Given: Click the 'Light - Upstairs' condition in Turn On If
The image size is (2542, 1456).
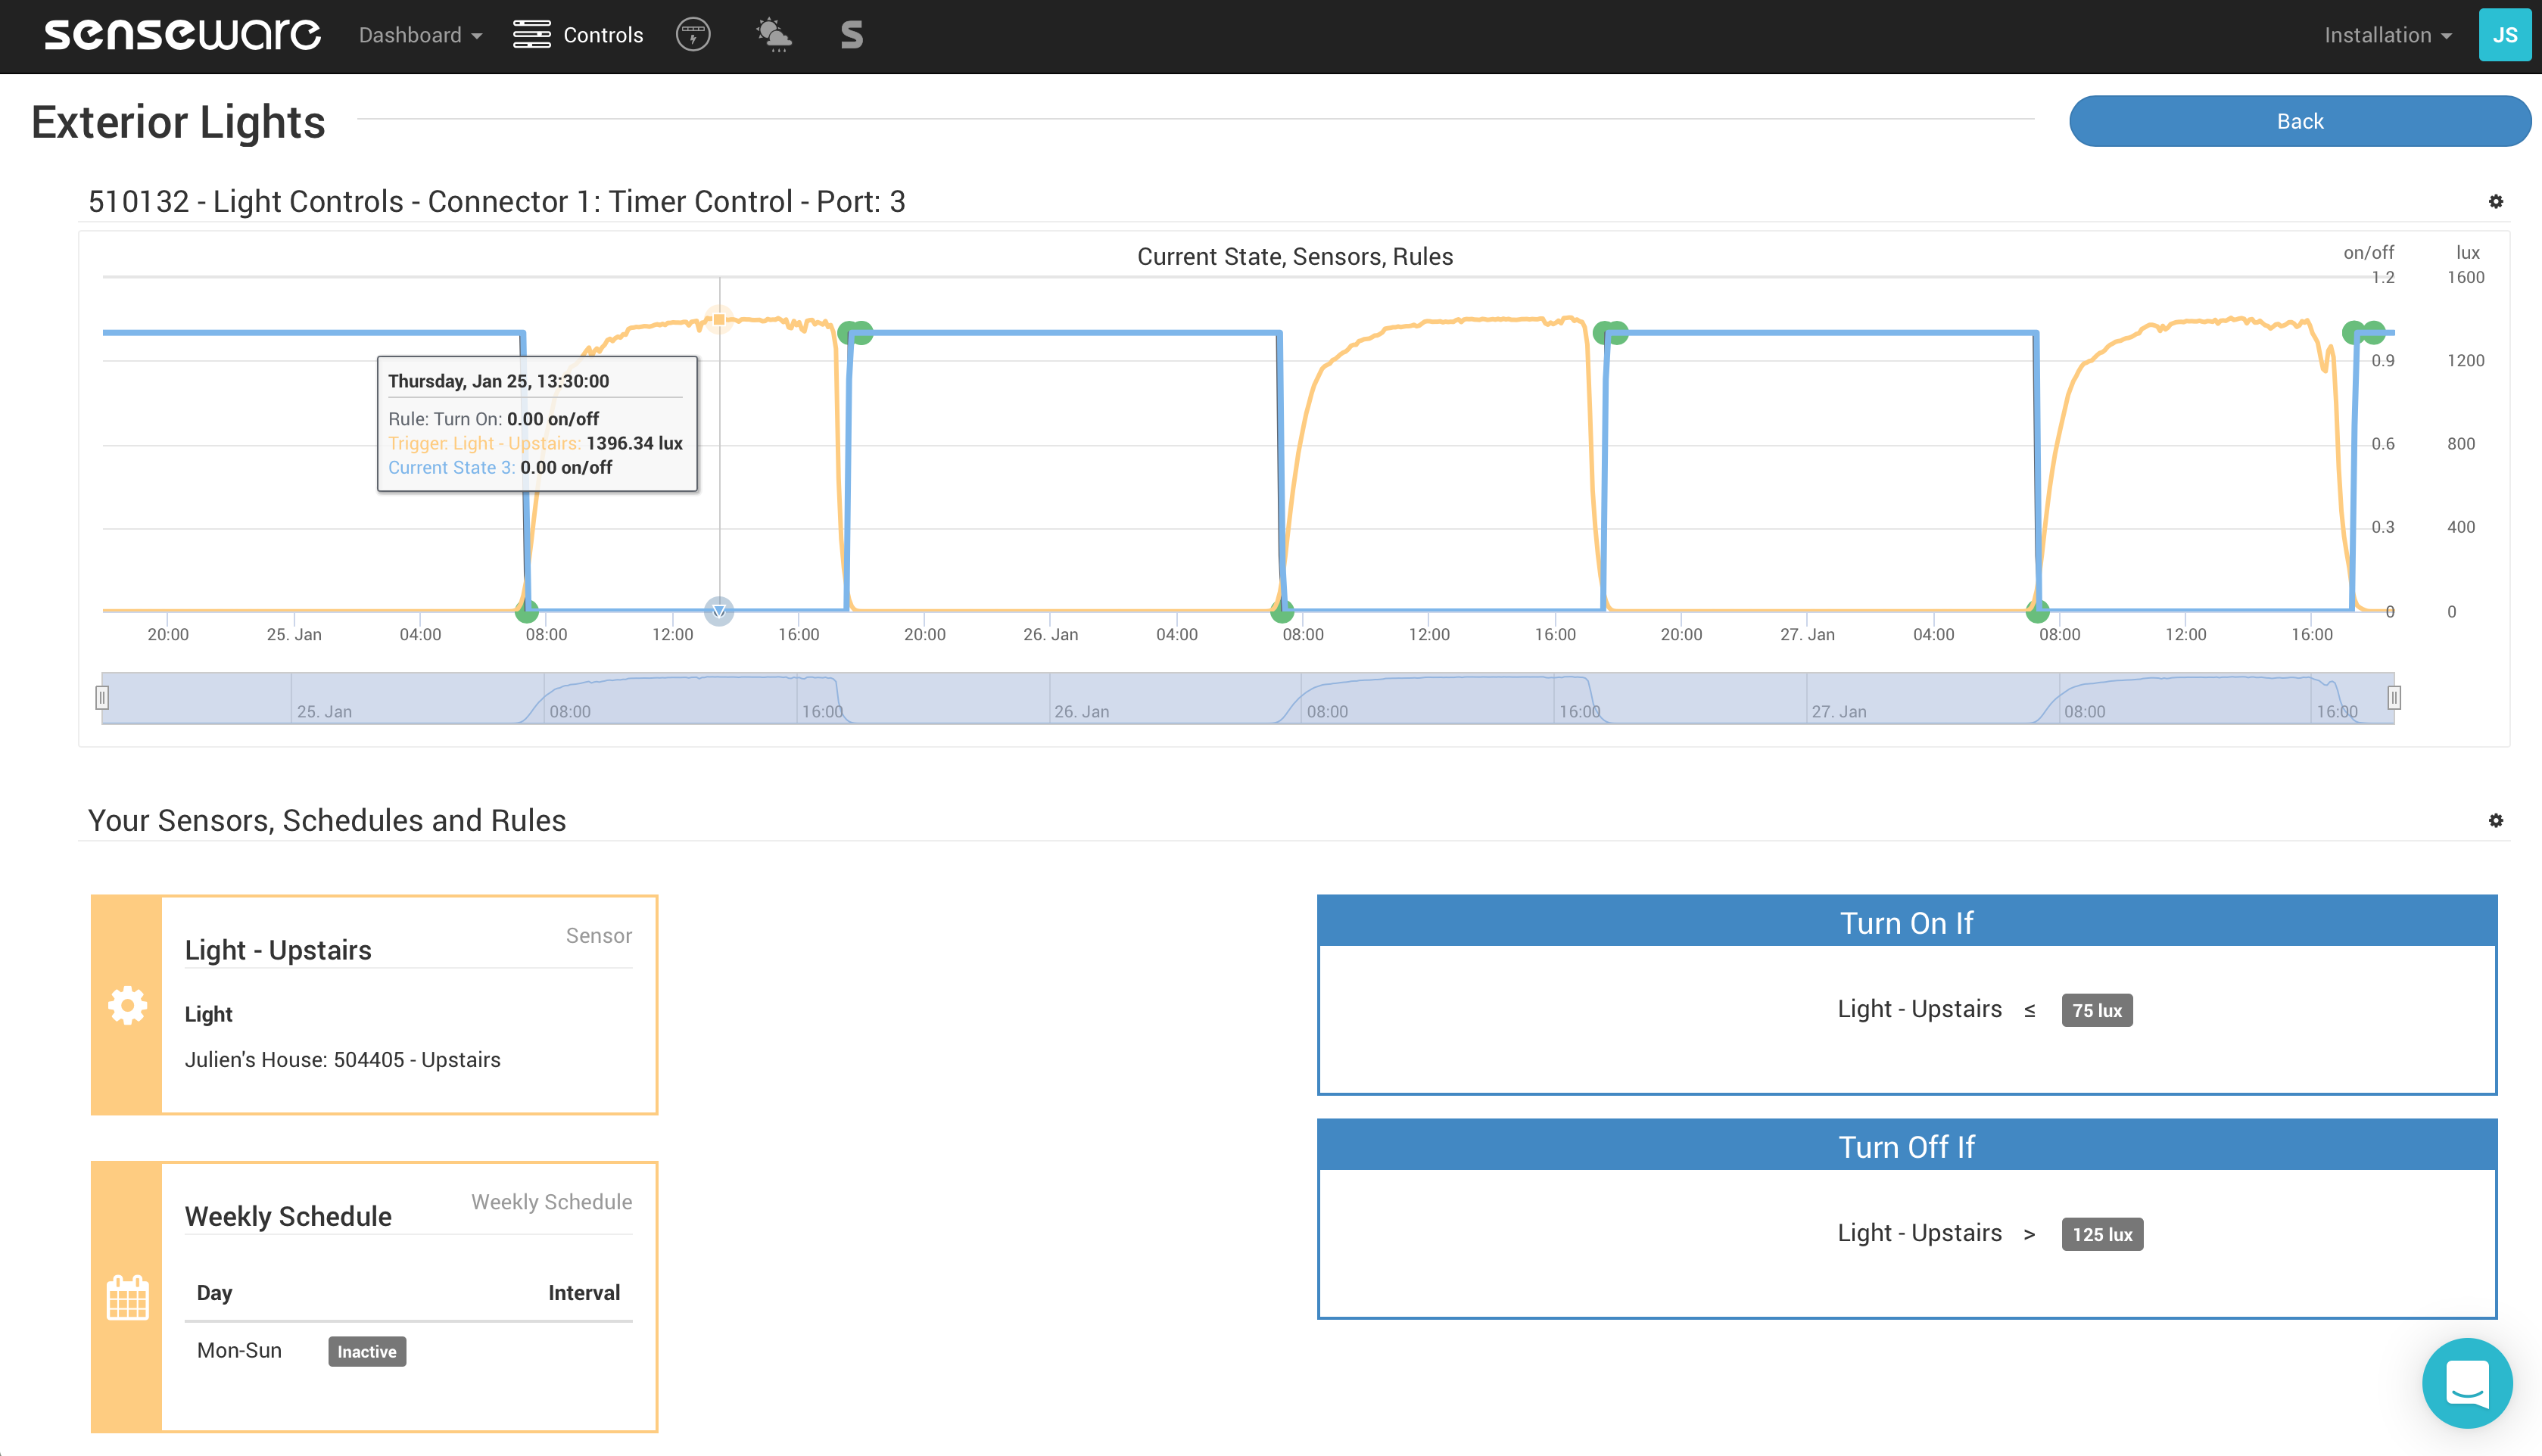Looking at the screenshot, I should click(1919, 1009).
